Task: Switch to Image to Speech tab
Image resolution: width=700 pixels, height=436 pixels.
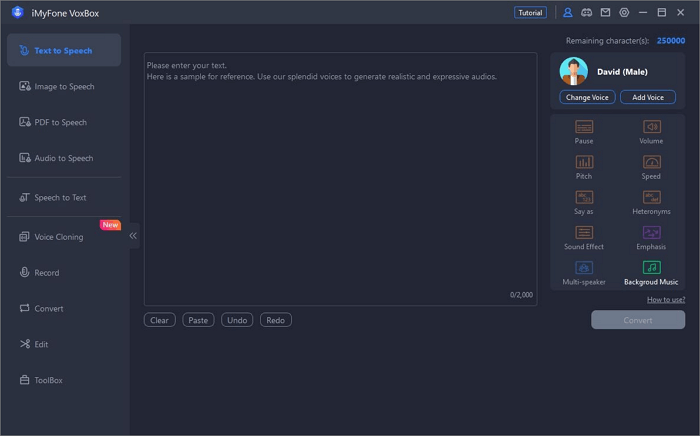Action: pos(64,87)
